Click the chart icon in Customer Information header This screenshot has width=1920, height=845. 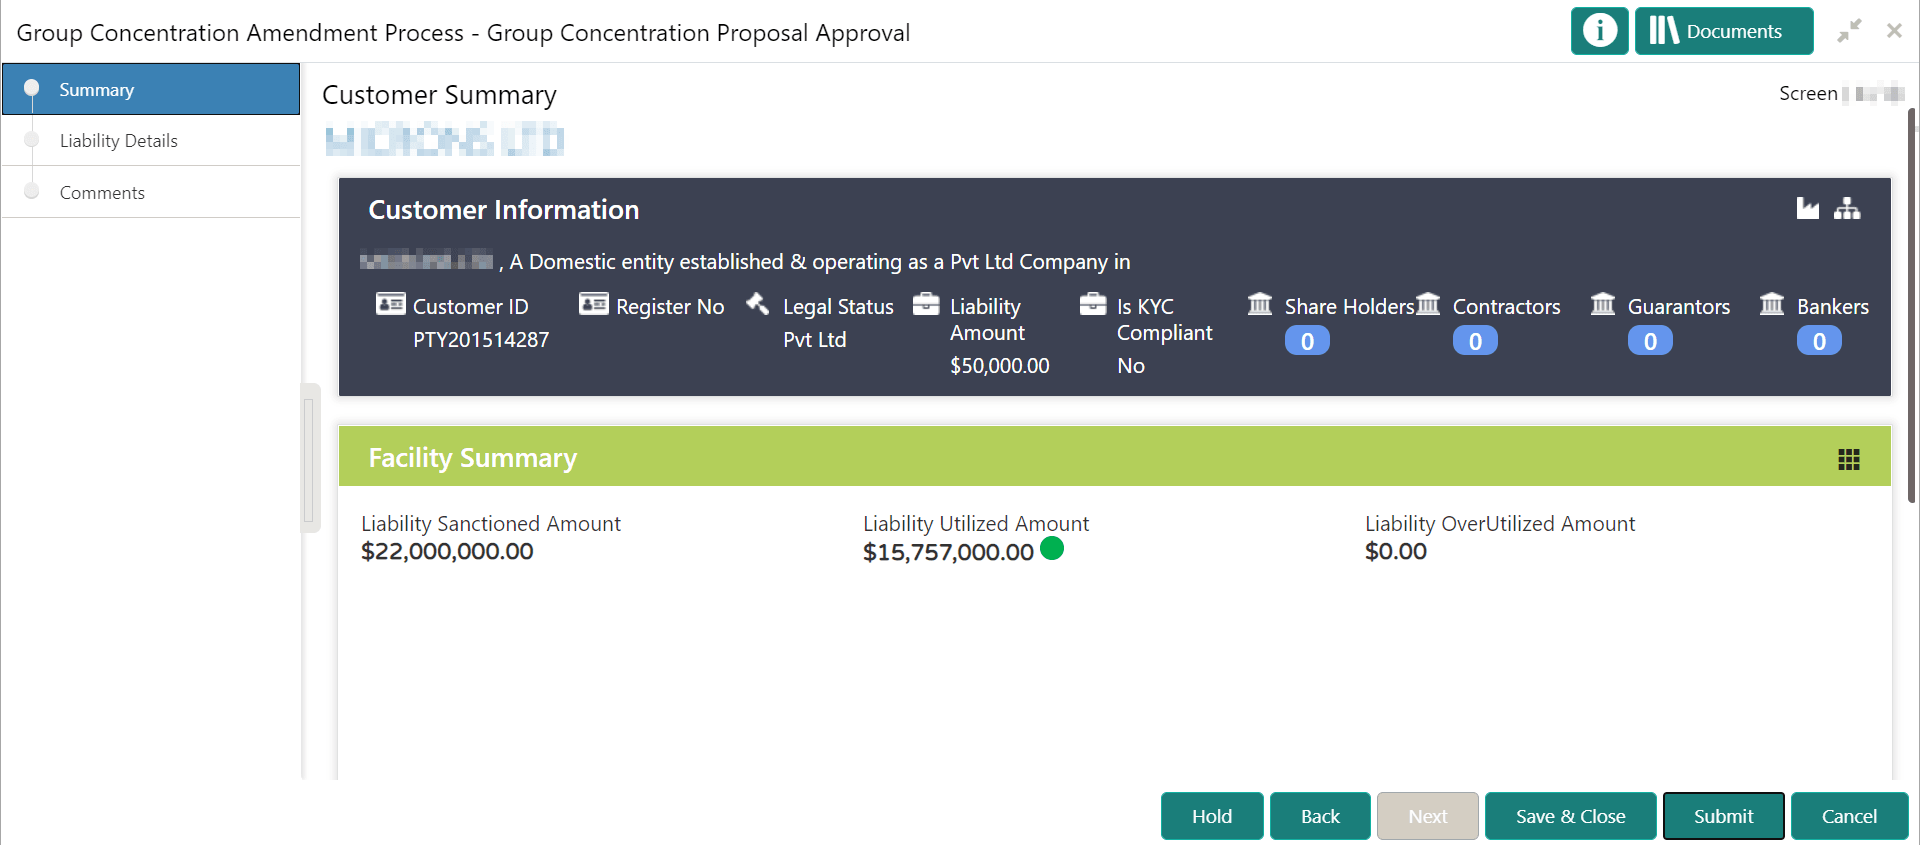(x=1808, y=209)
